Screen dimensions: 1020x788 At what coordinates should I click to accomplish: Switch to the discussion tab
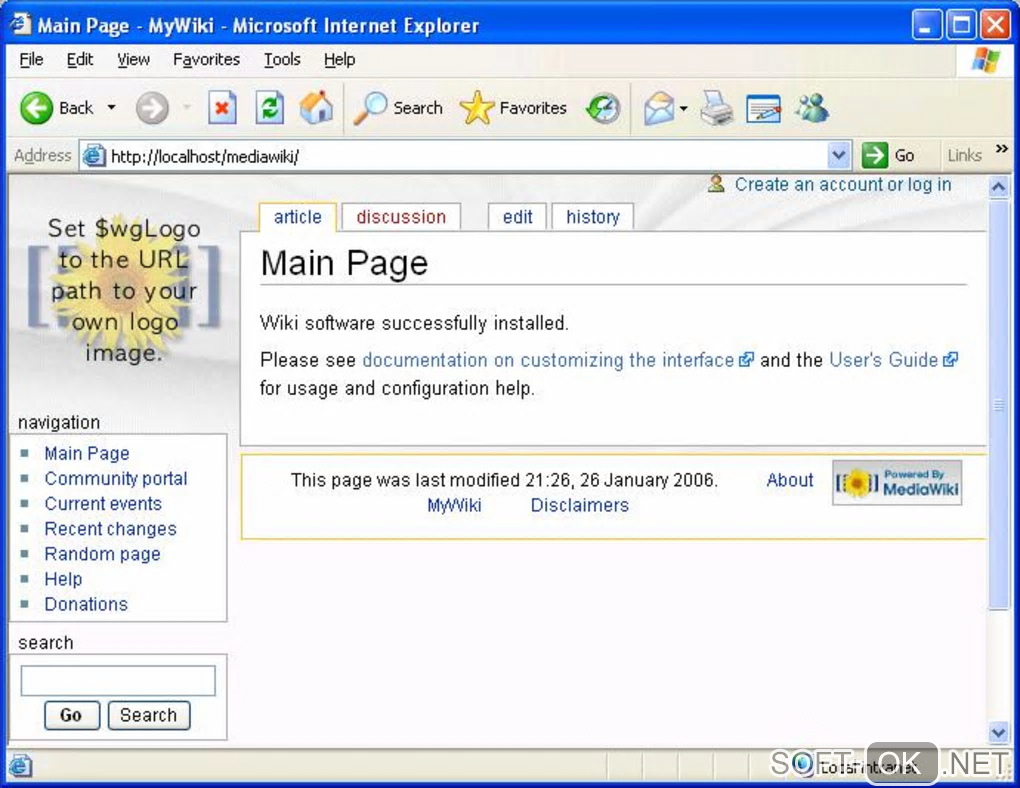[x=401, y=217]
